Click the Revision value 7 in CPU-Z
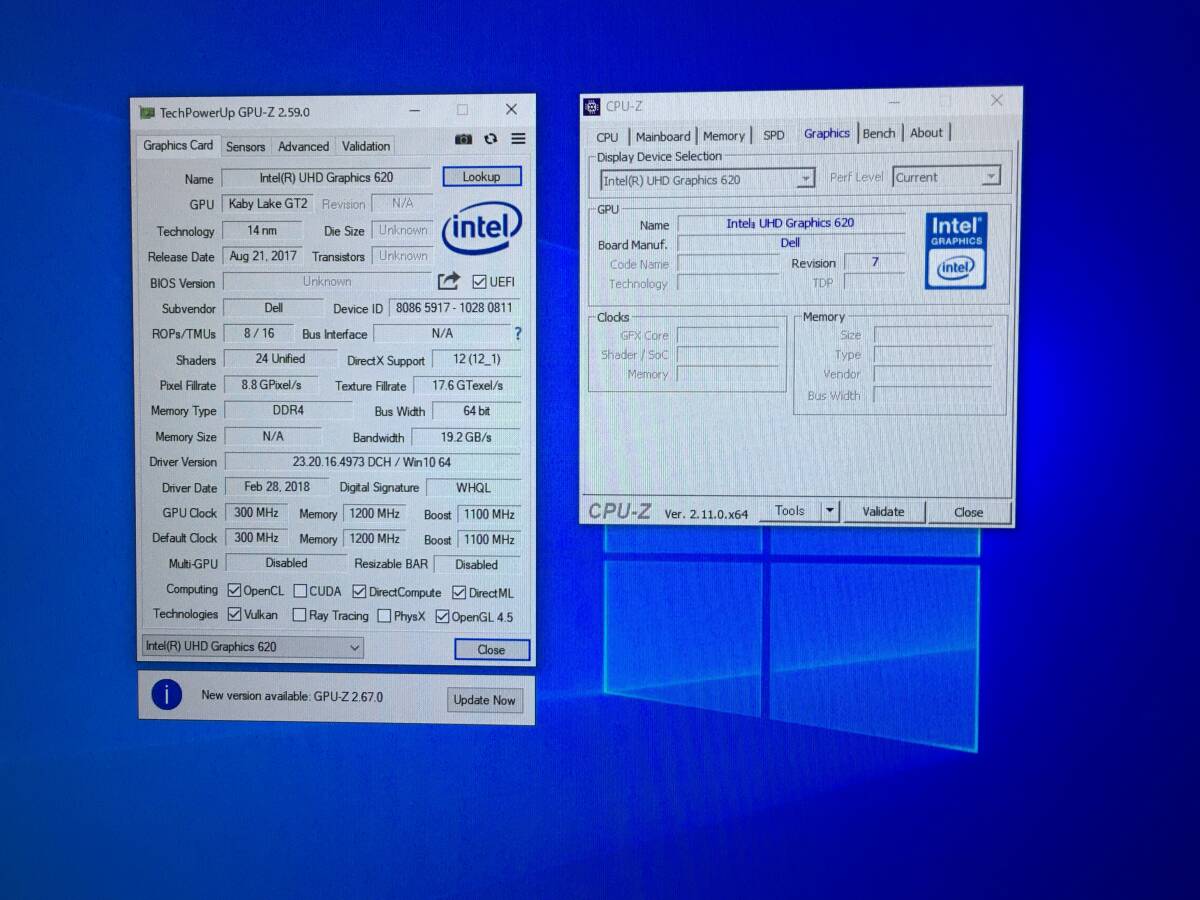 [874, 262]
